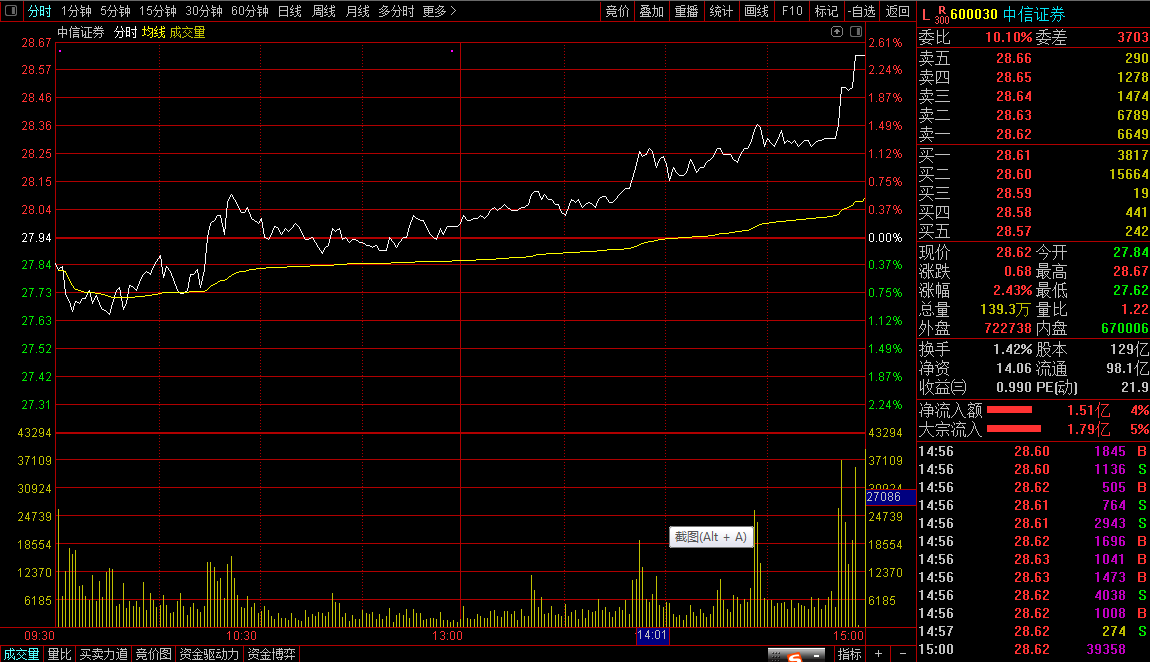The image size is (1150, 662).
Task: Click the panel layout icon beside 分时
Action: click(x=11, y=11)
